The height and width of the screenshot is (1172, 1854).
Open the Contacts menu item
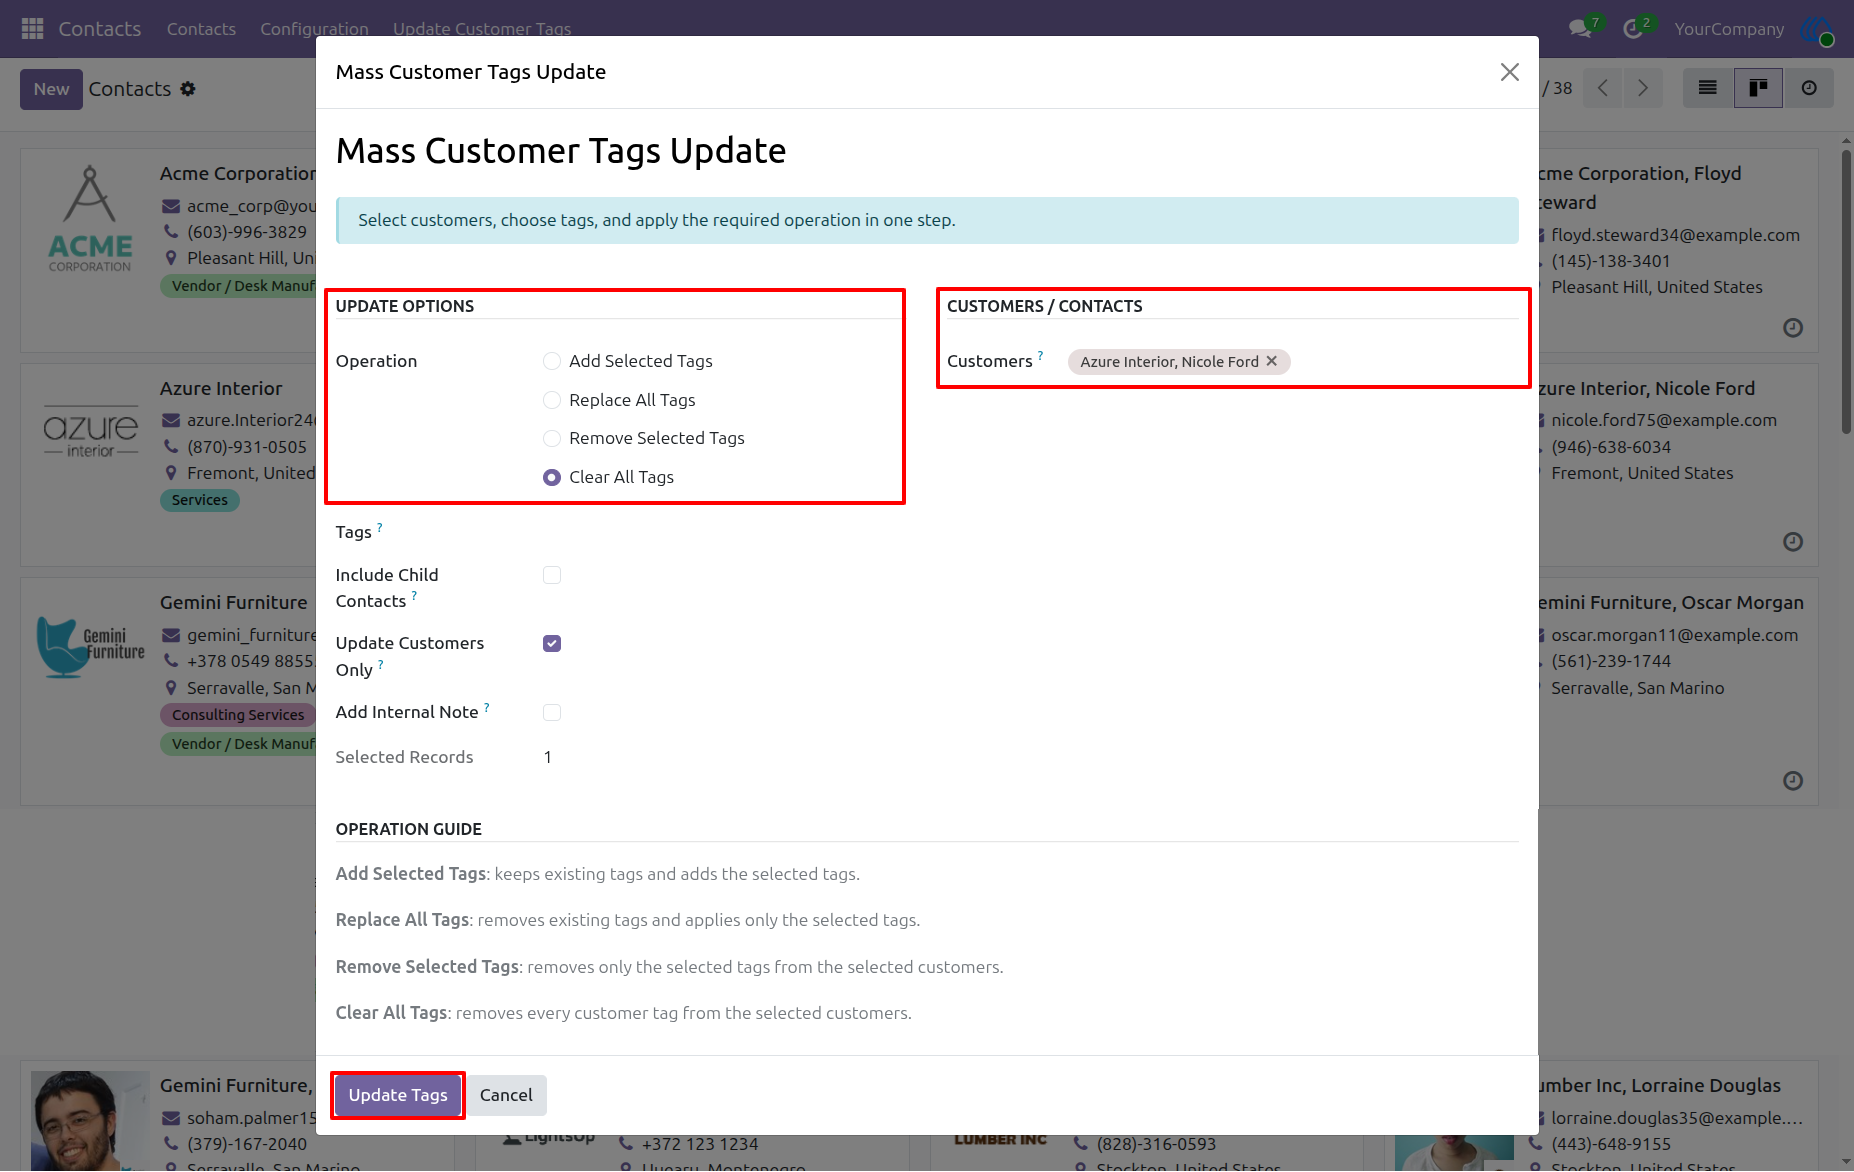(201, 29)
